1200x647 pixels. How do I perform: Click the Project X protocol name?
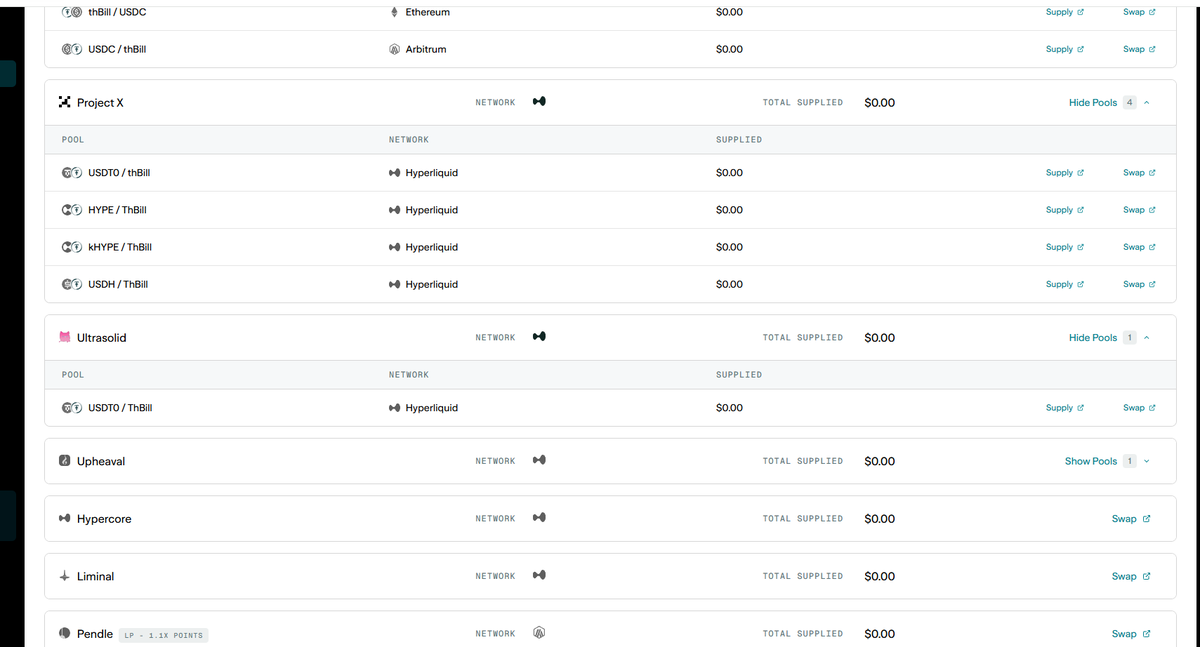coord(100,103)
